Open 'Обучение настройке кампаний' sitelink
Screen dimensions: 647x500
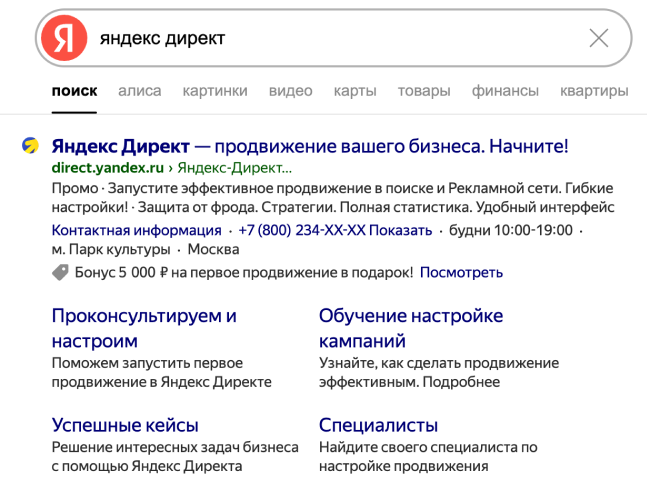coord(411,328)
